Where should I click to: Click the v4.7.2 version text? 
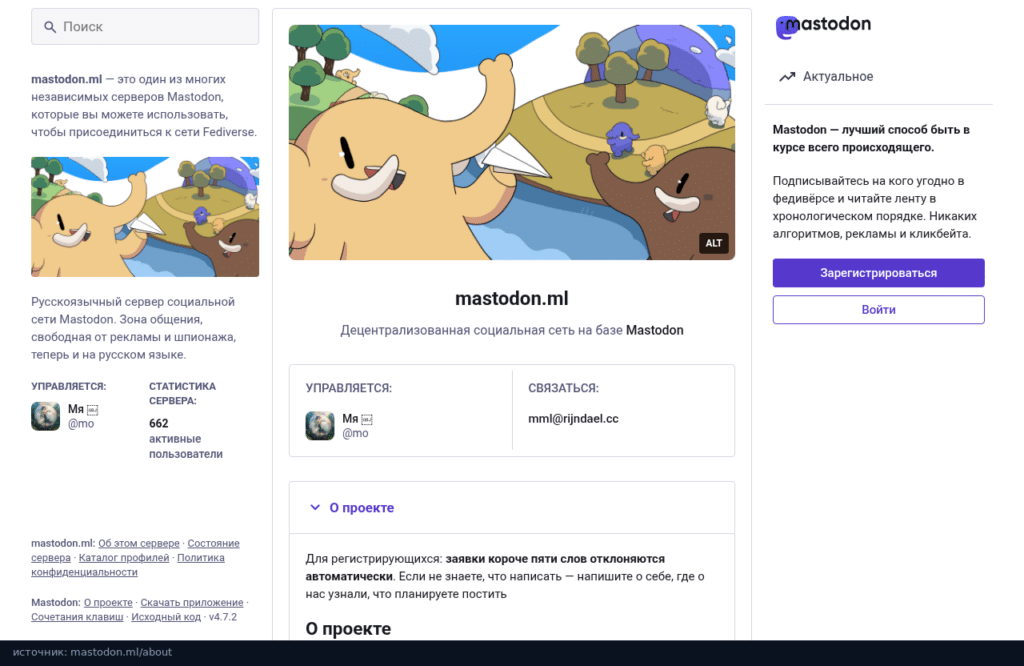(223, 616)
